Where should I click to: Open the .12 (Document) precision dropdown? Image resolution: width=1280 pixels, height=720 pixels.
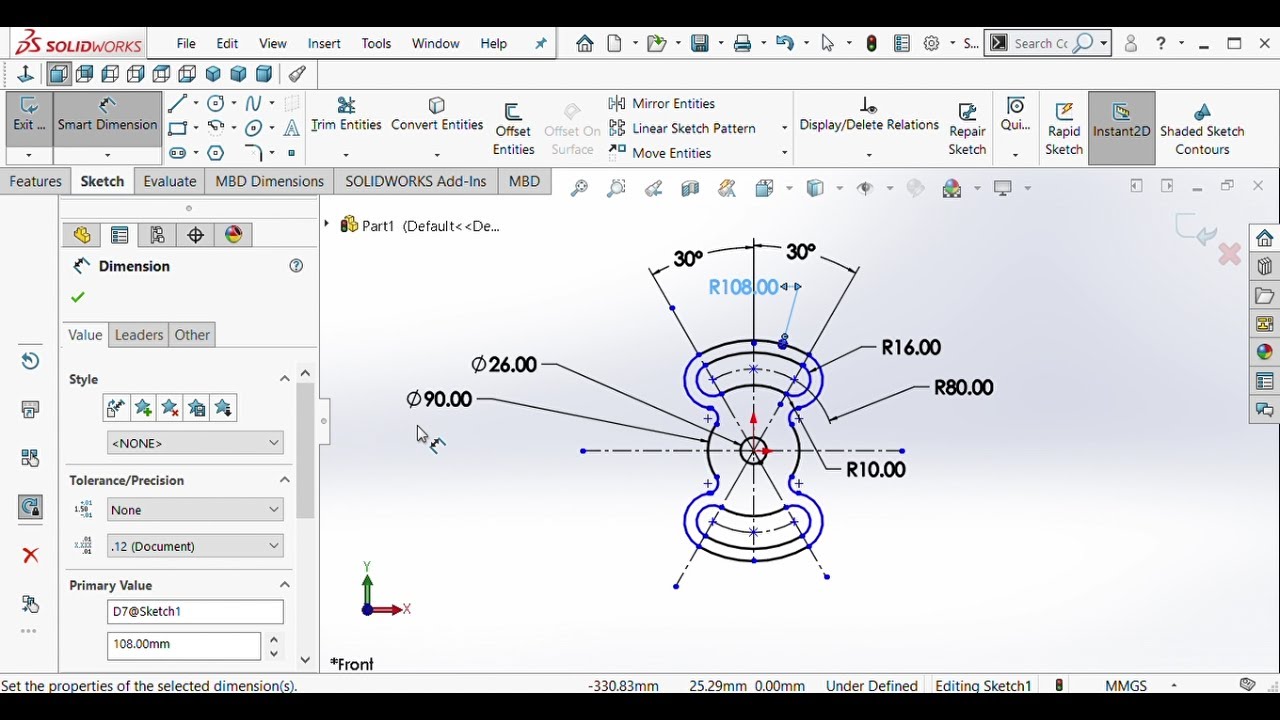point(195,546)
